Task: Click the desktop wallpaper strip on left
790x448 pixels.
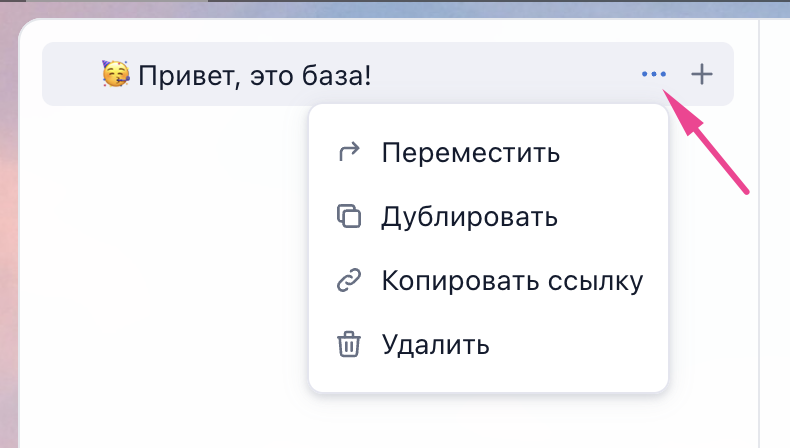Action: pos(9,232)
